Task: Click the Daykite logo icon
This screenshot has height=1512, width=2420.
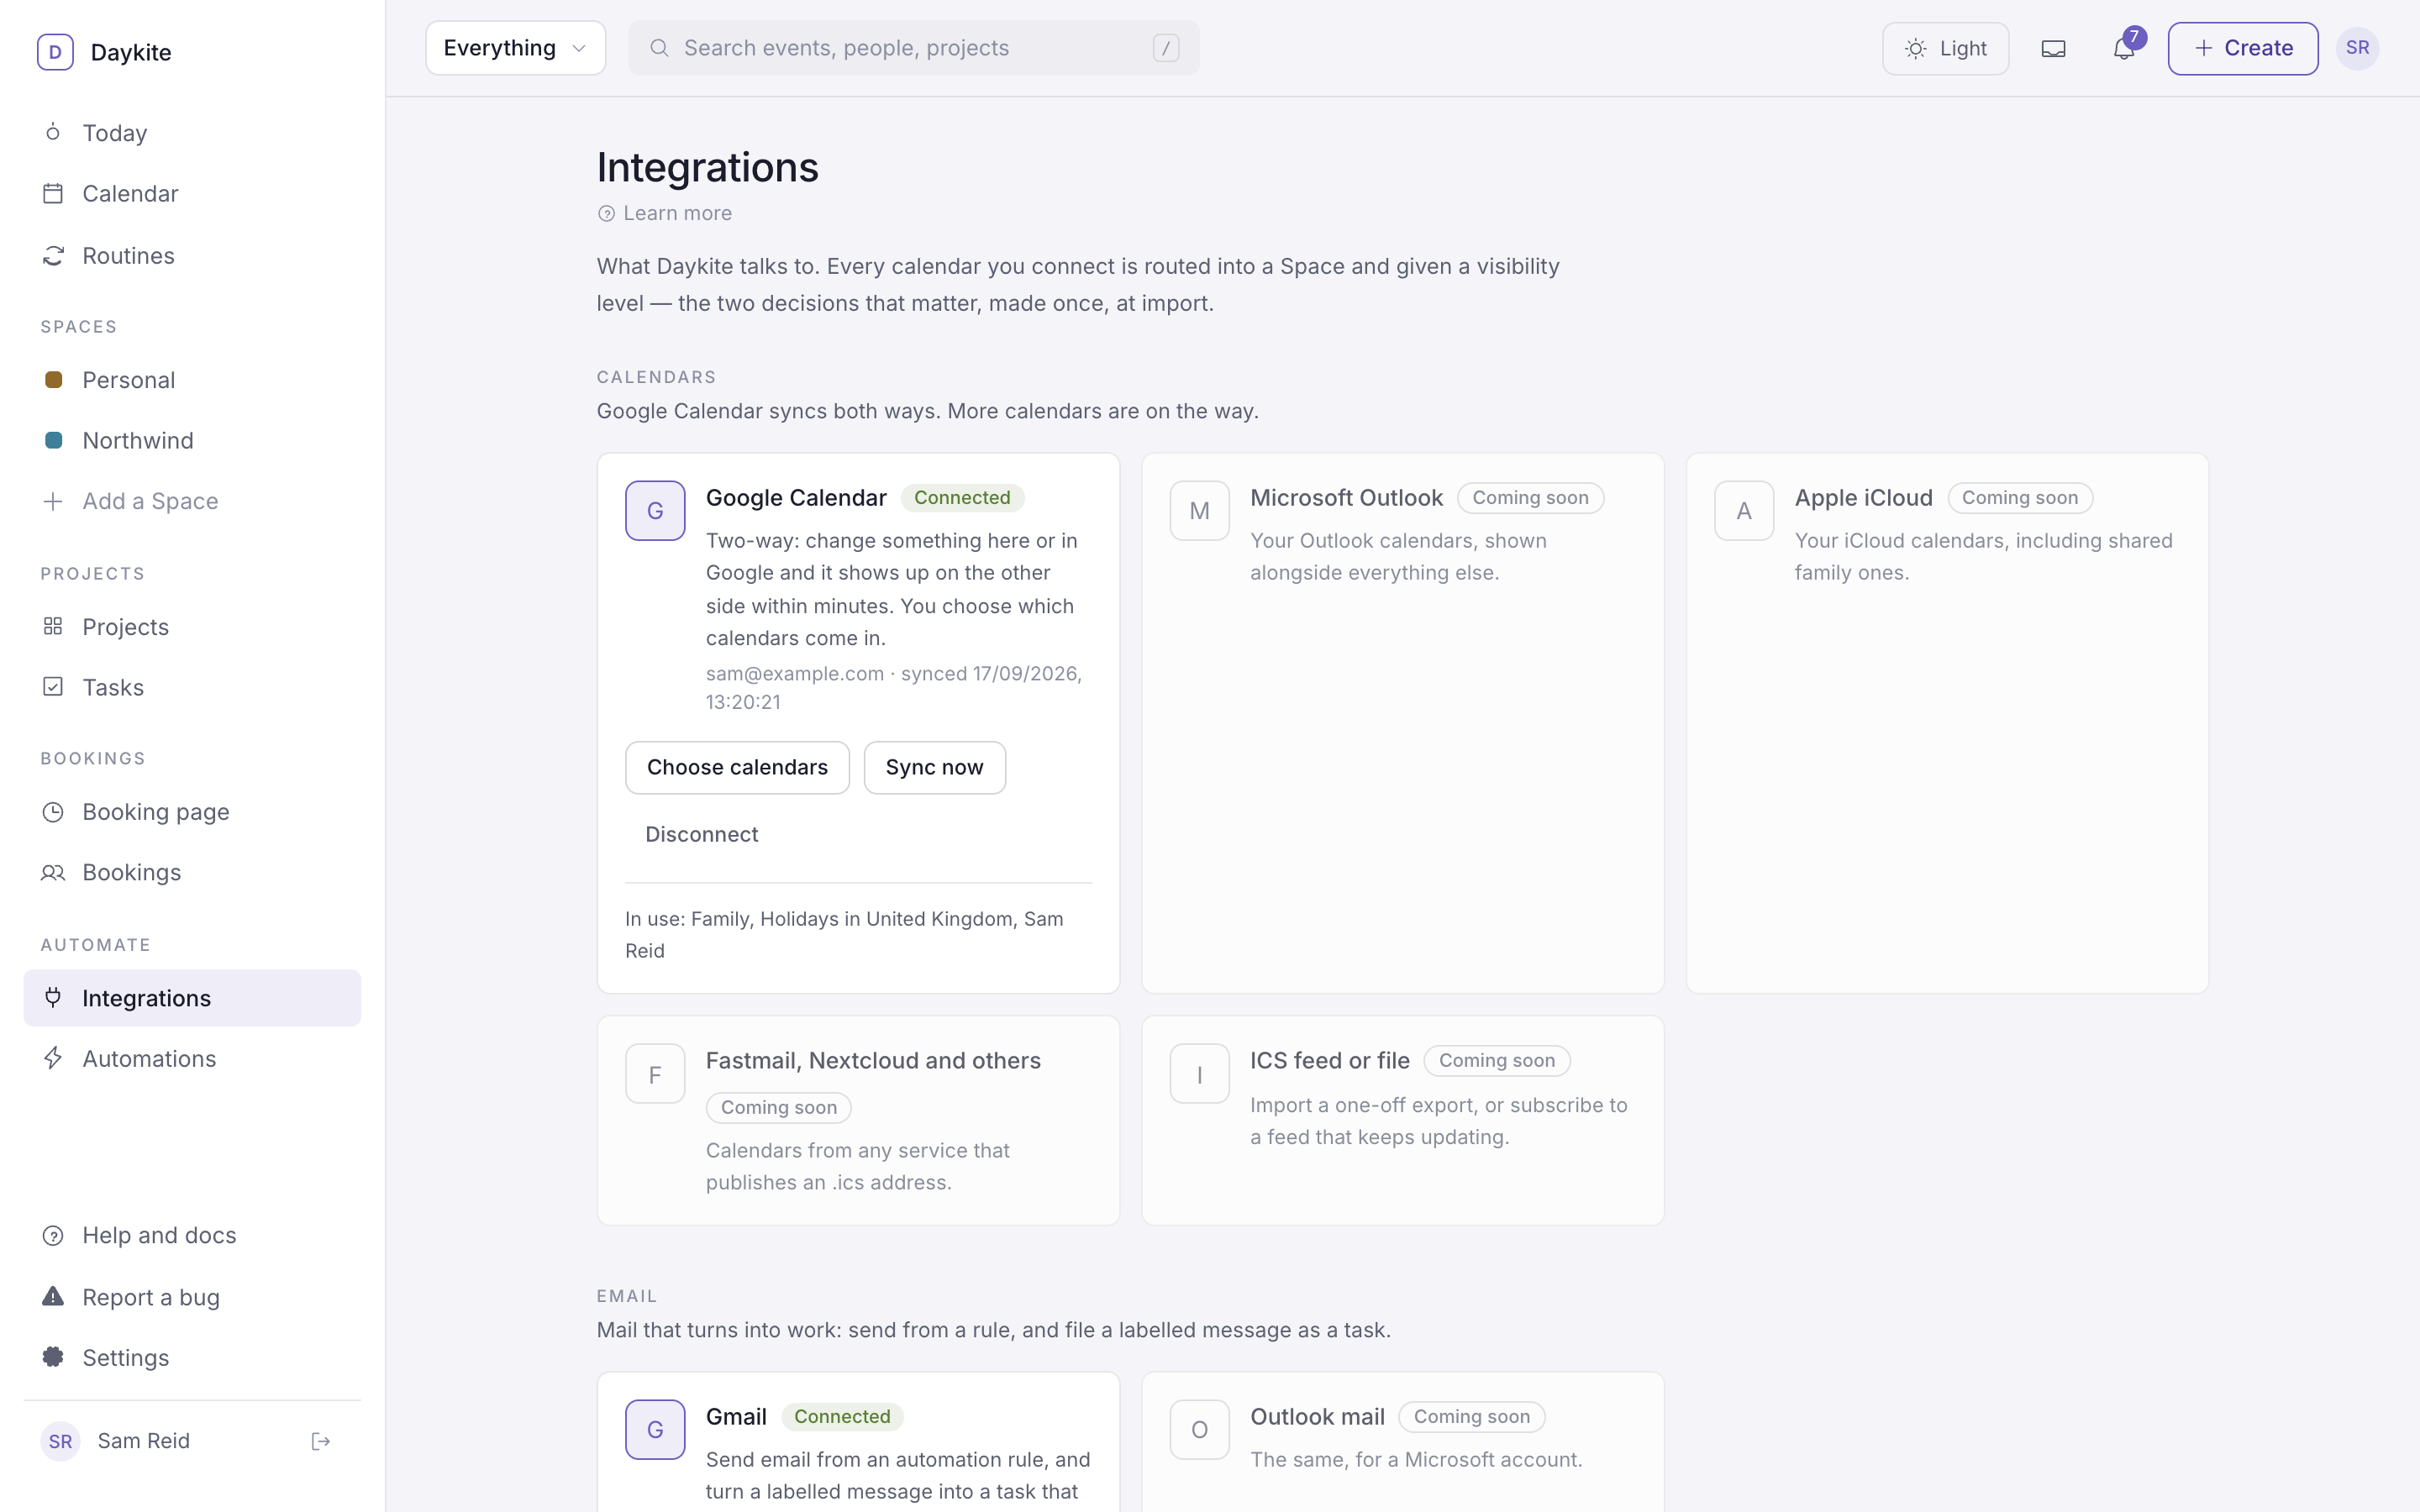Action: tap(55, 52)
